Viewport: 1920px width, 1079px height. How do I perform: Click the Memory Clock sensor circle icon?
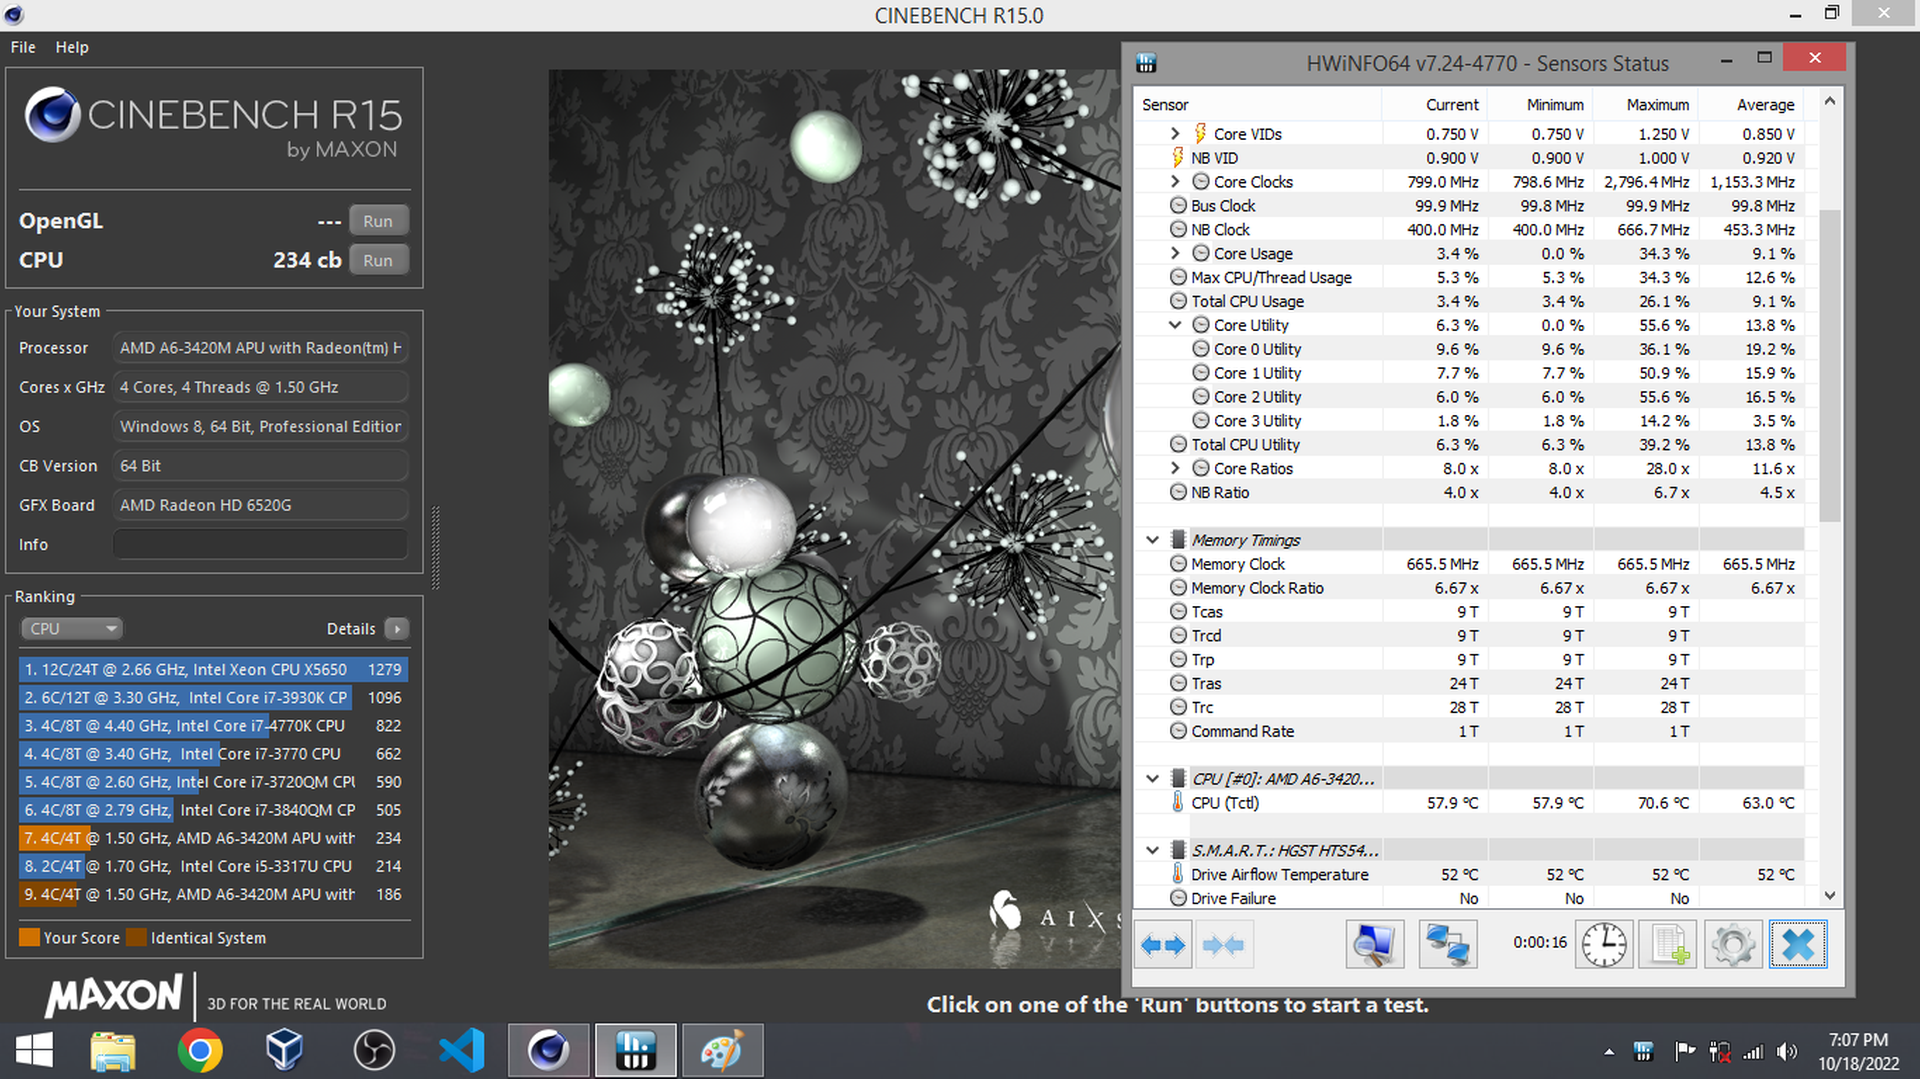coord(1178,564)
